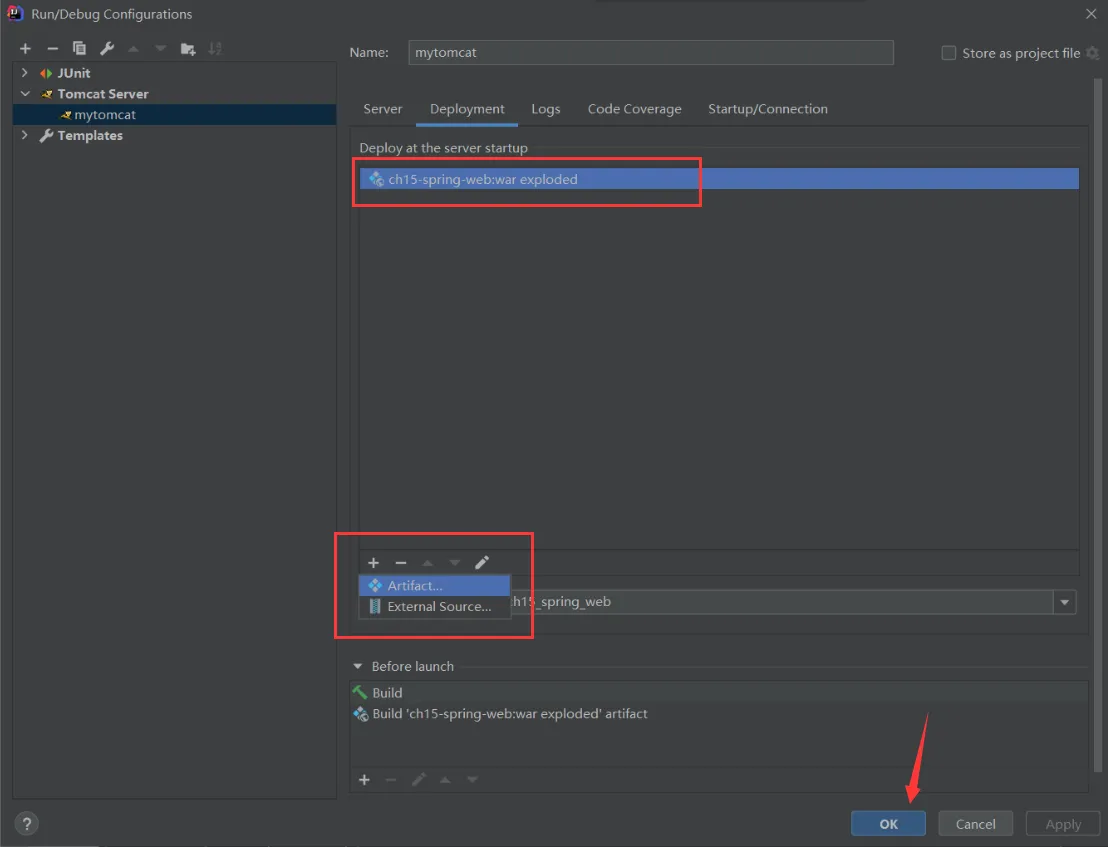The height and width of the screenshot is (847, 1108).
Task: Remove deployment artifact with minus icon
Action: (x=401, y=563)
